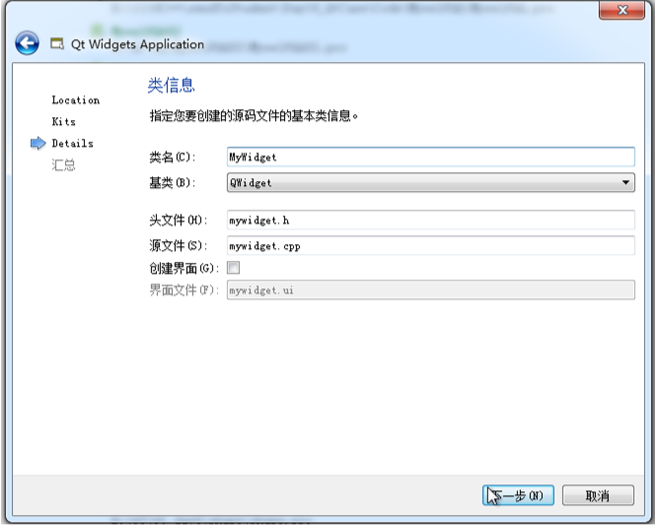Click the source file field mywidget.cpp
Image resolution: width=655 pixels, height=527 pixels.
(x=431, y=246)
